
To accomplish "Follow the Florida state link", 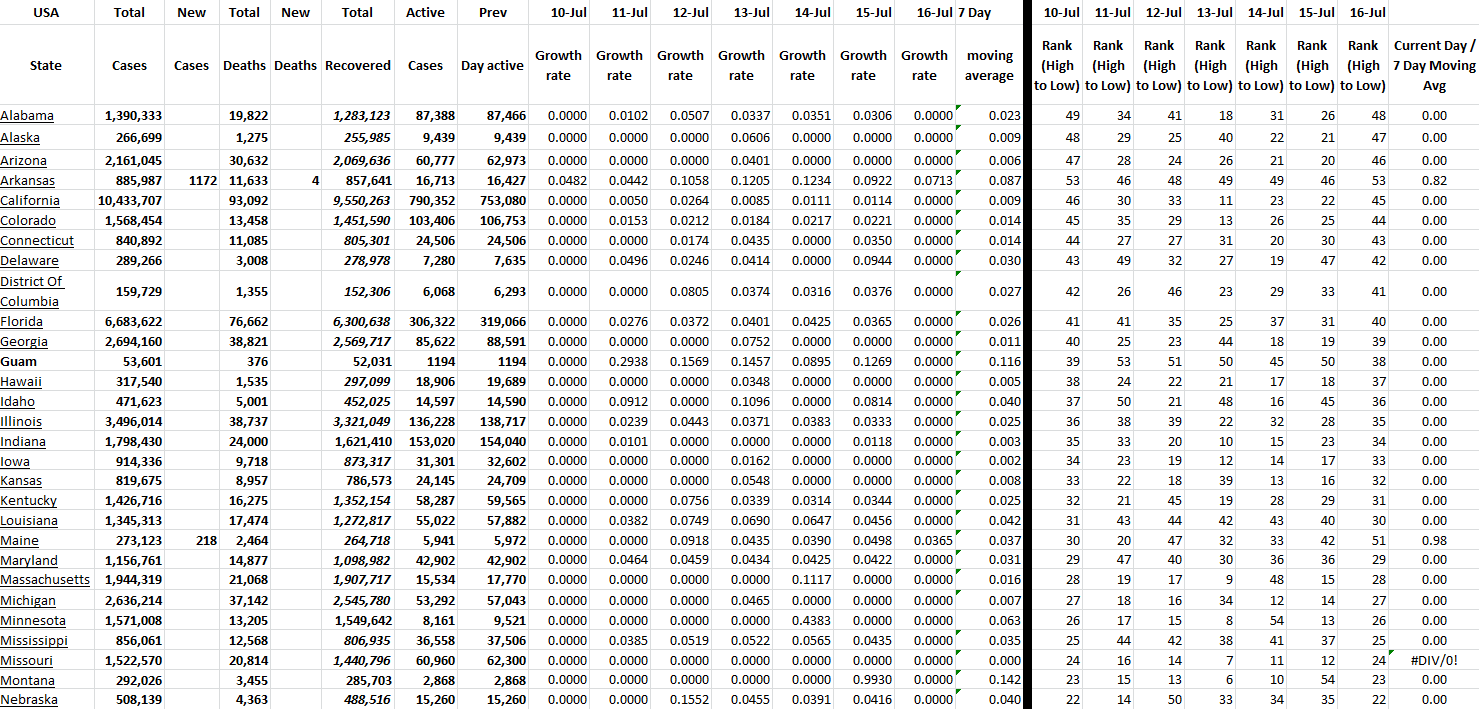I will 22,322.
